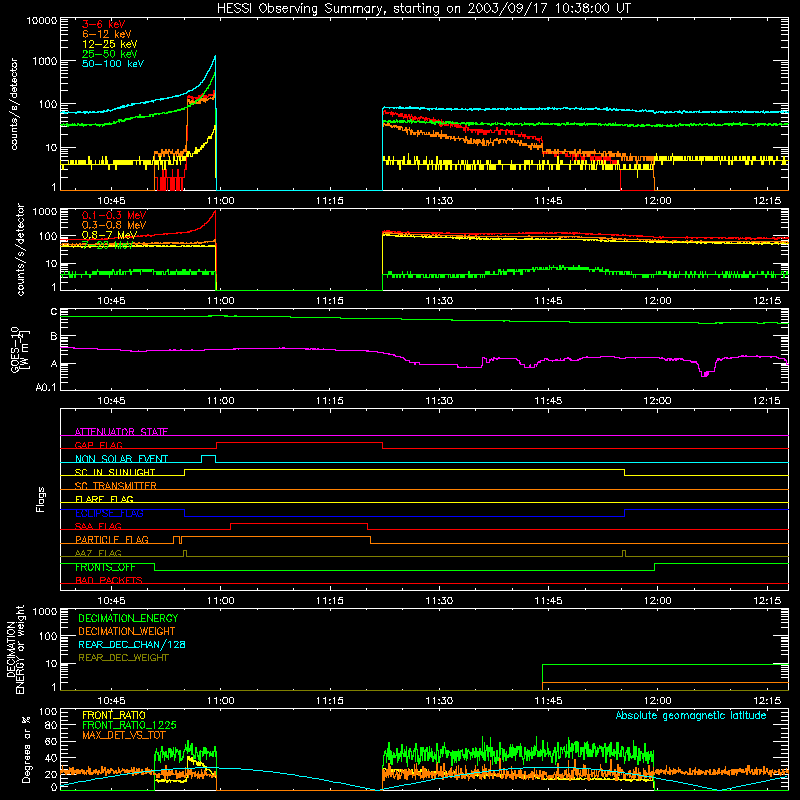800x800 pixels.
Task: Click the 12:00 time tick under GOES panel
Action: coord(657,401)
